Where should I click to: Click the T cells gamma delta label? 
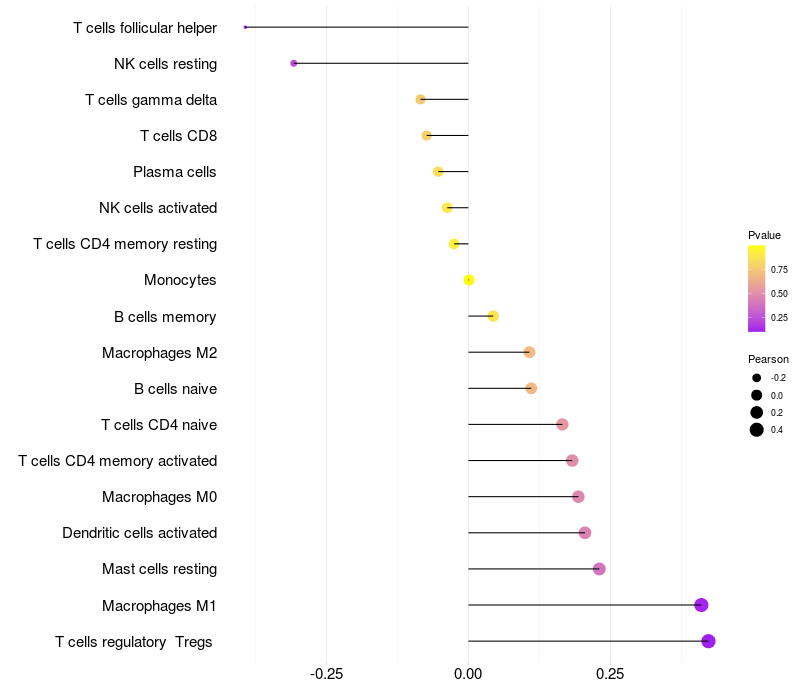pos(151,100)
